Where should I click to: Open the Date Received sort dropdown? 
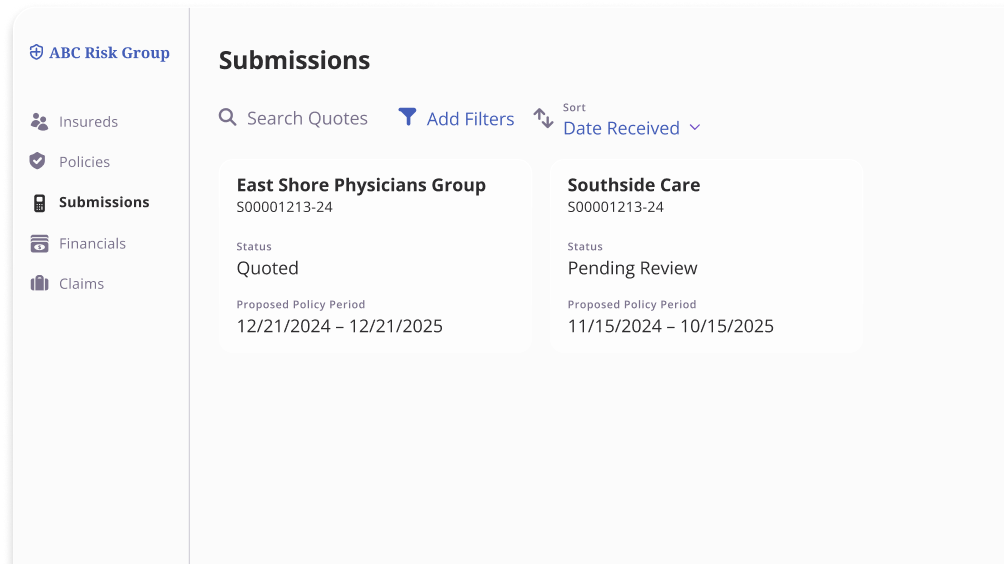pyautogui.click(x=621, y=128)
